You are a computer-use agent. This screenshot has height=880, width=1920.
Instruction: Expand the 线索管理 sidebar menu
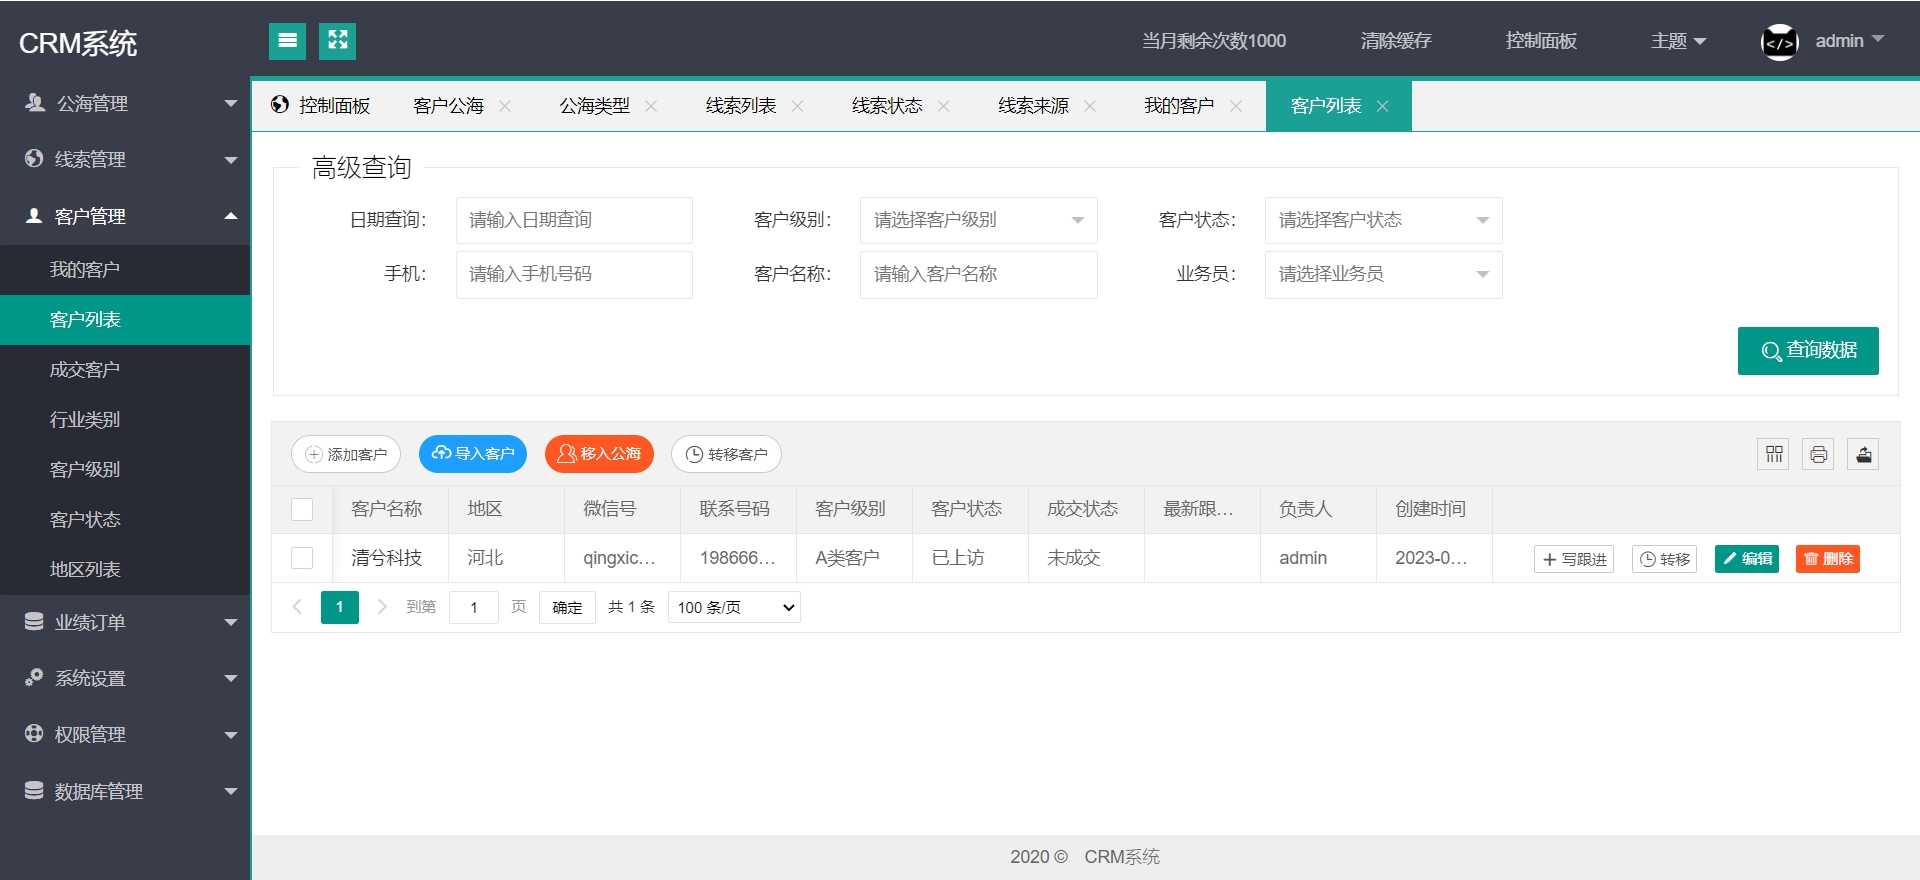click(x=125, y=159)
